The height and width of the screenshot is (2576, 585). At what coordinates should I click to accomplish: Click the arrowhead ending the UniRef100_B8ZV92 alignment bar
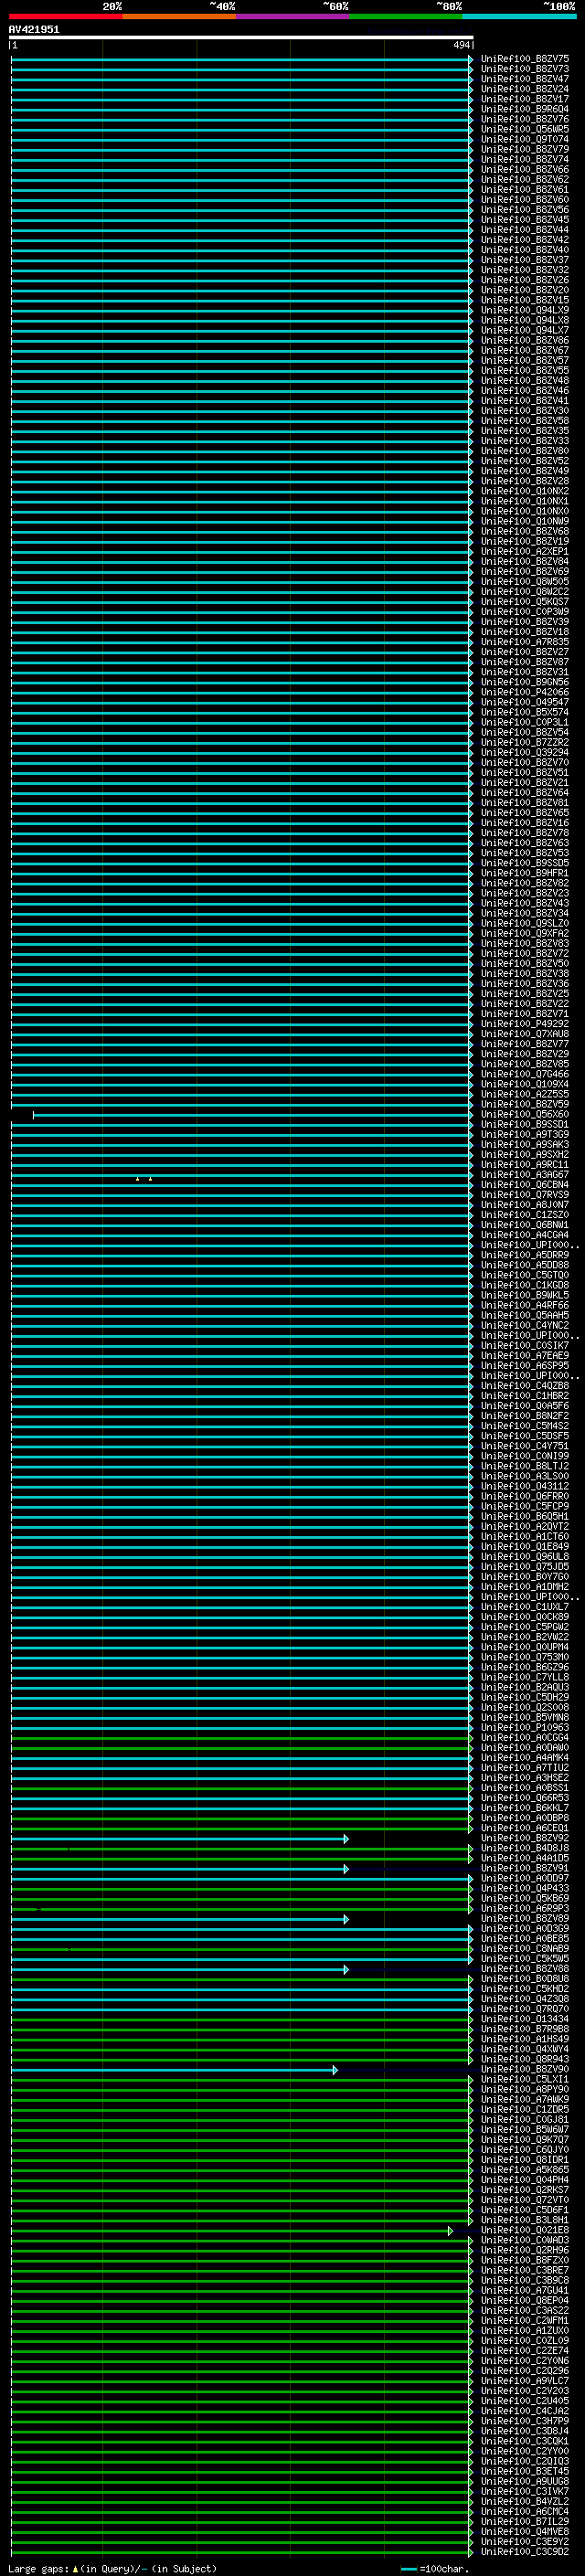tap(346, 1839)
